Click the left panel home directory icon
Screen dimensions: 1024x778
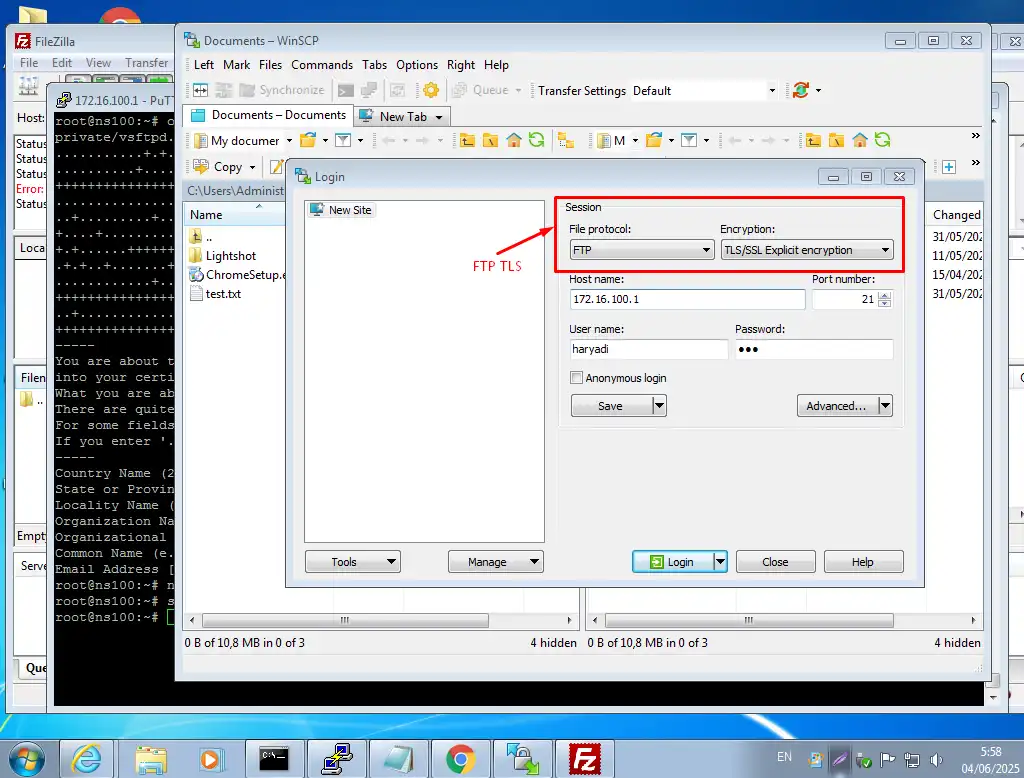pos(514,141)
